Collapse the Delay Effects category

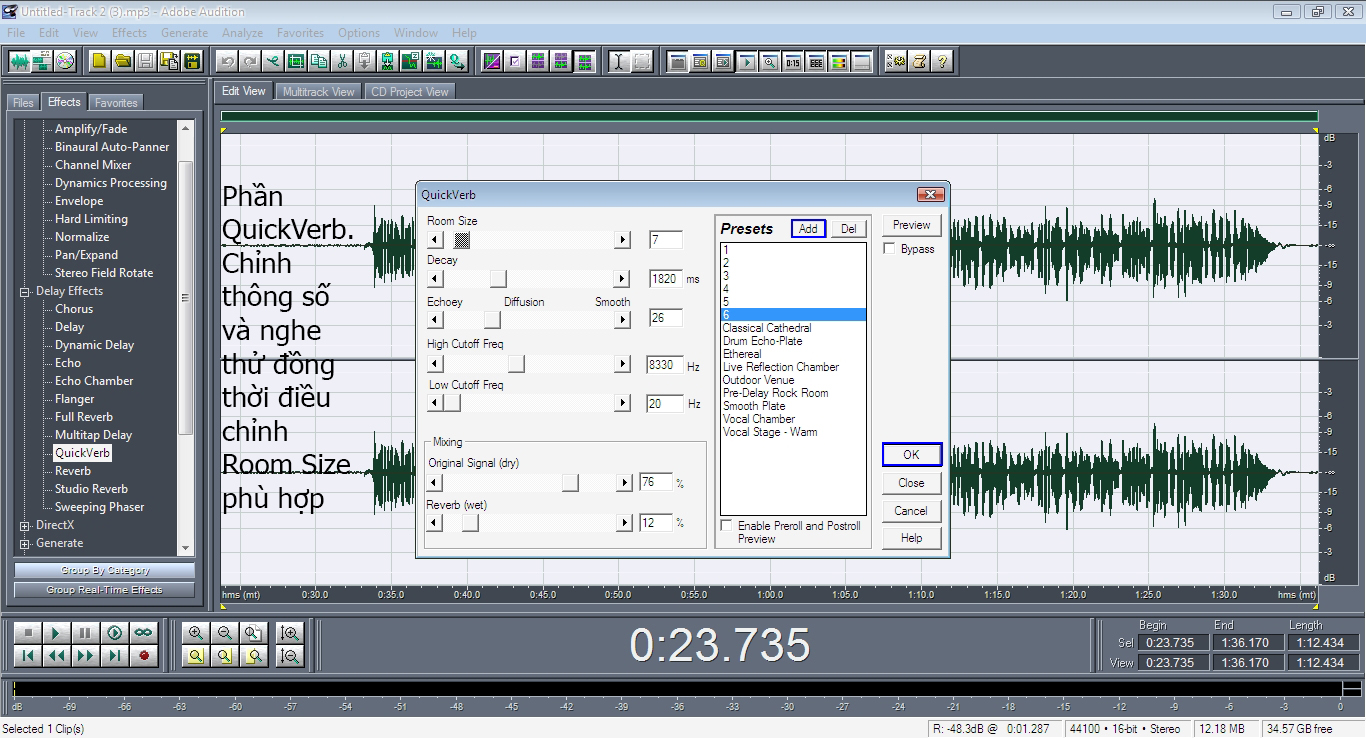[22, 291]
